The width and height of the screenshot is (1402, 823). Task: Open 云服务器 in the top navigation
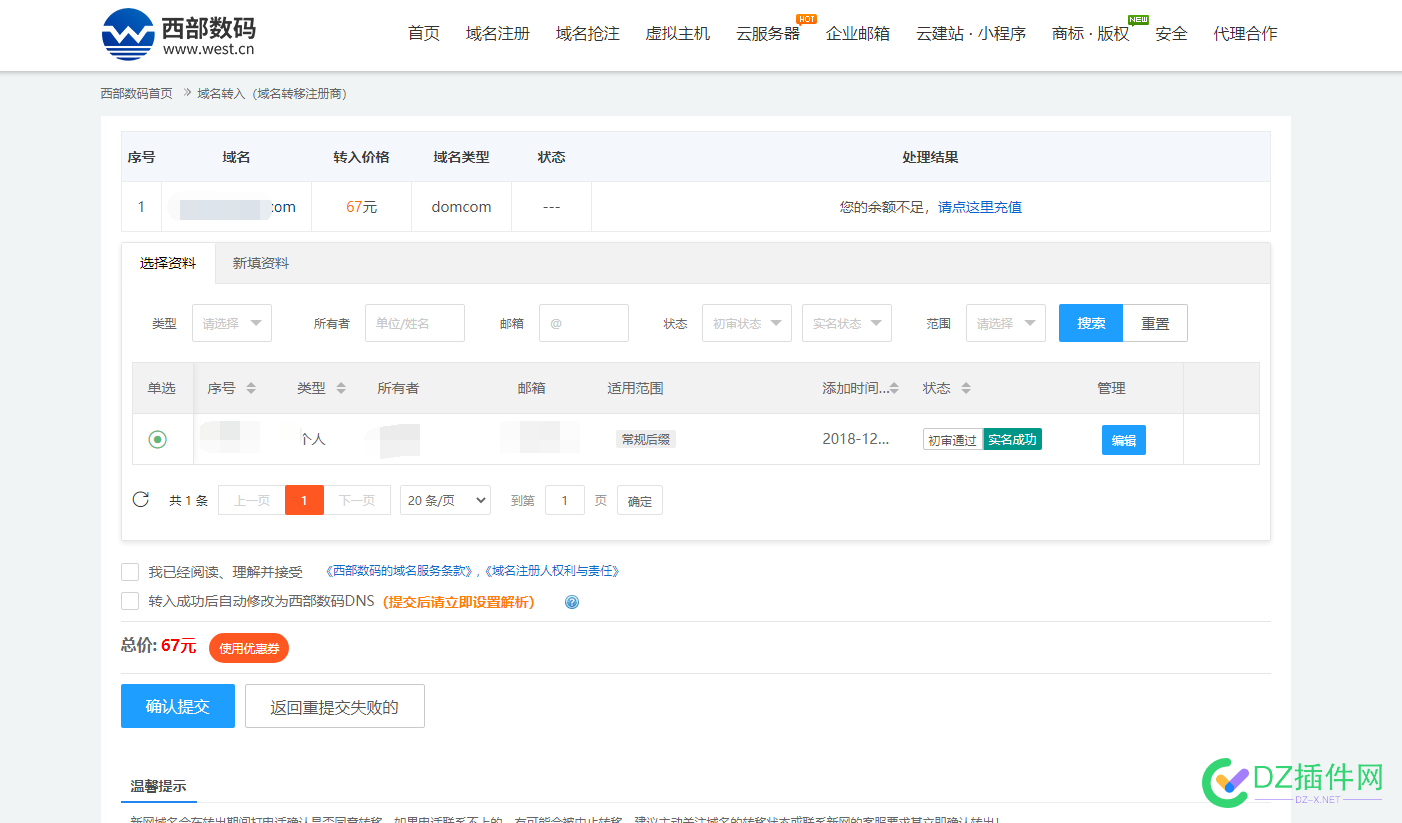pos(768,34)
